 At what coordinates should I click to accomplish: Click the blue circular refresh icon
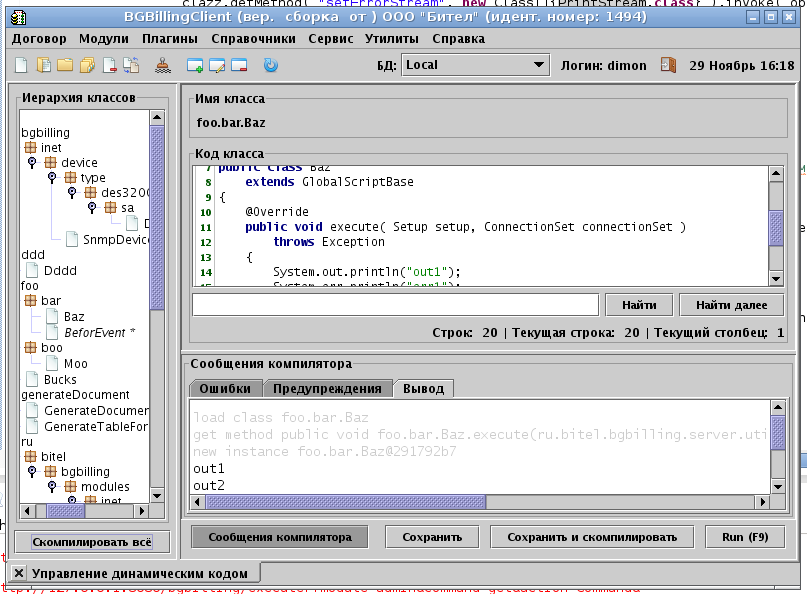pyautogui.click(x=270, y=66)
